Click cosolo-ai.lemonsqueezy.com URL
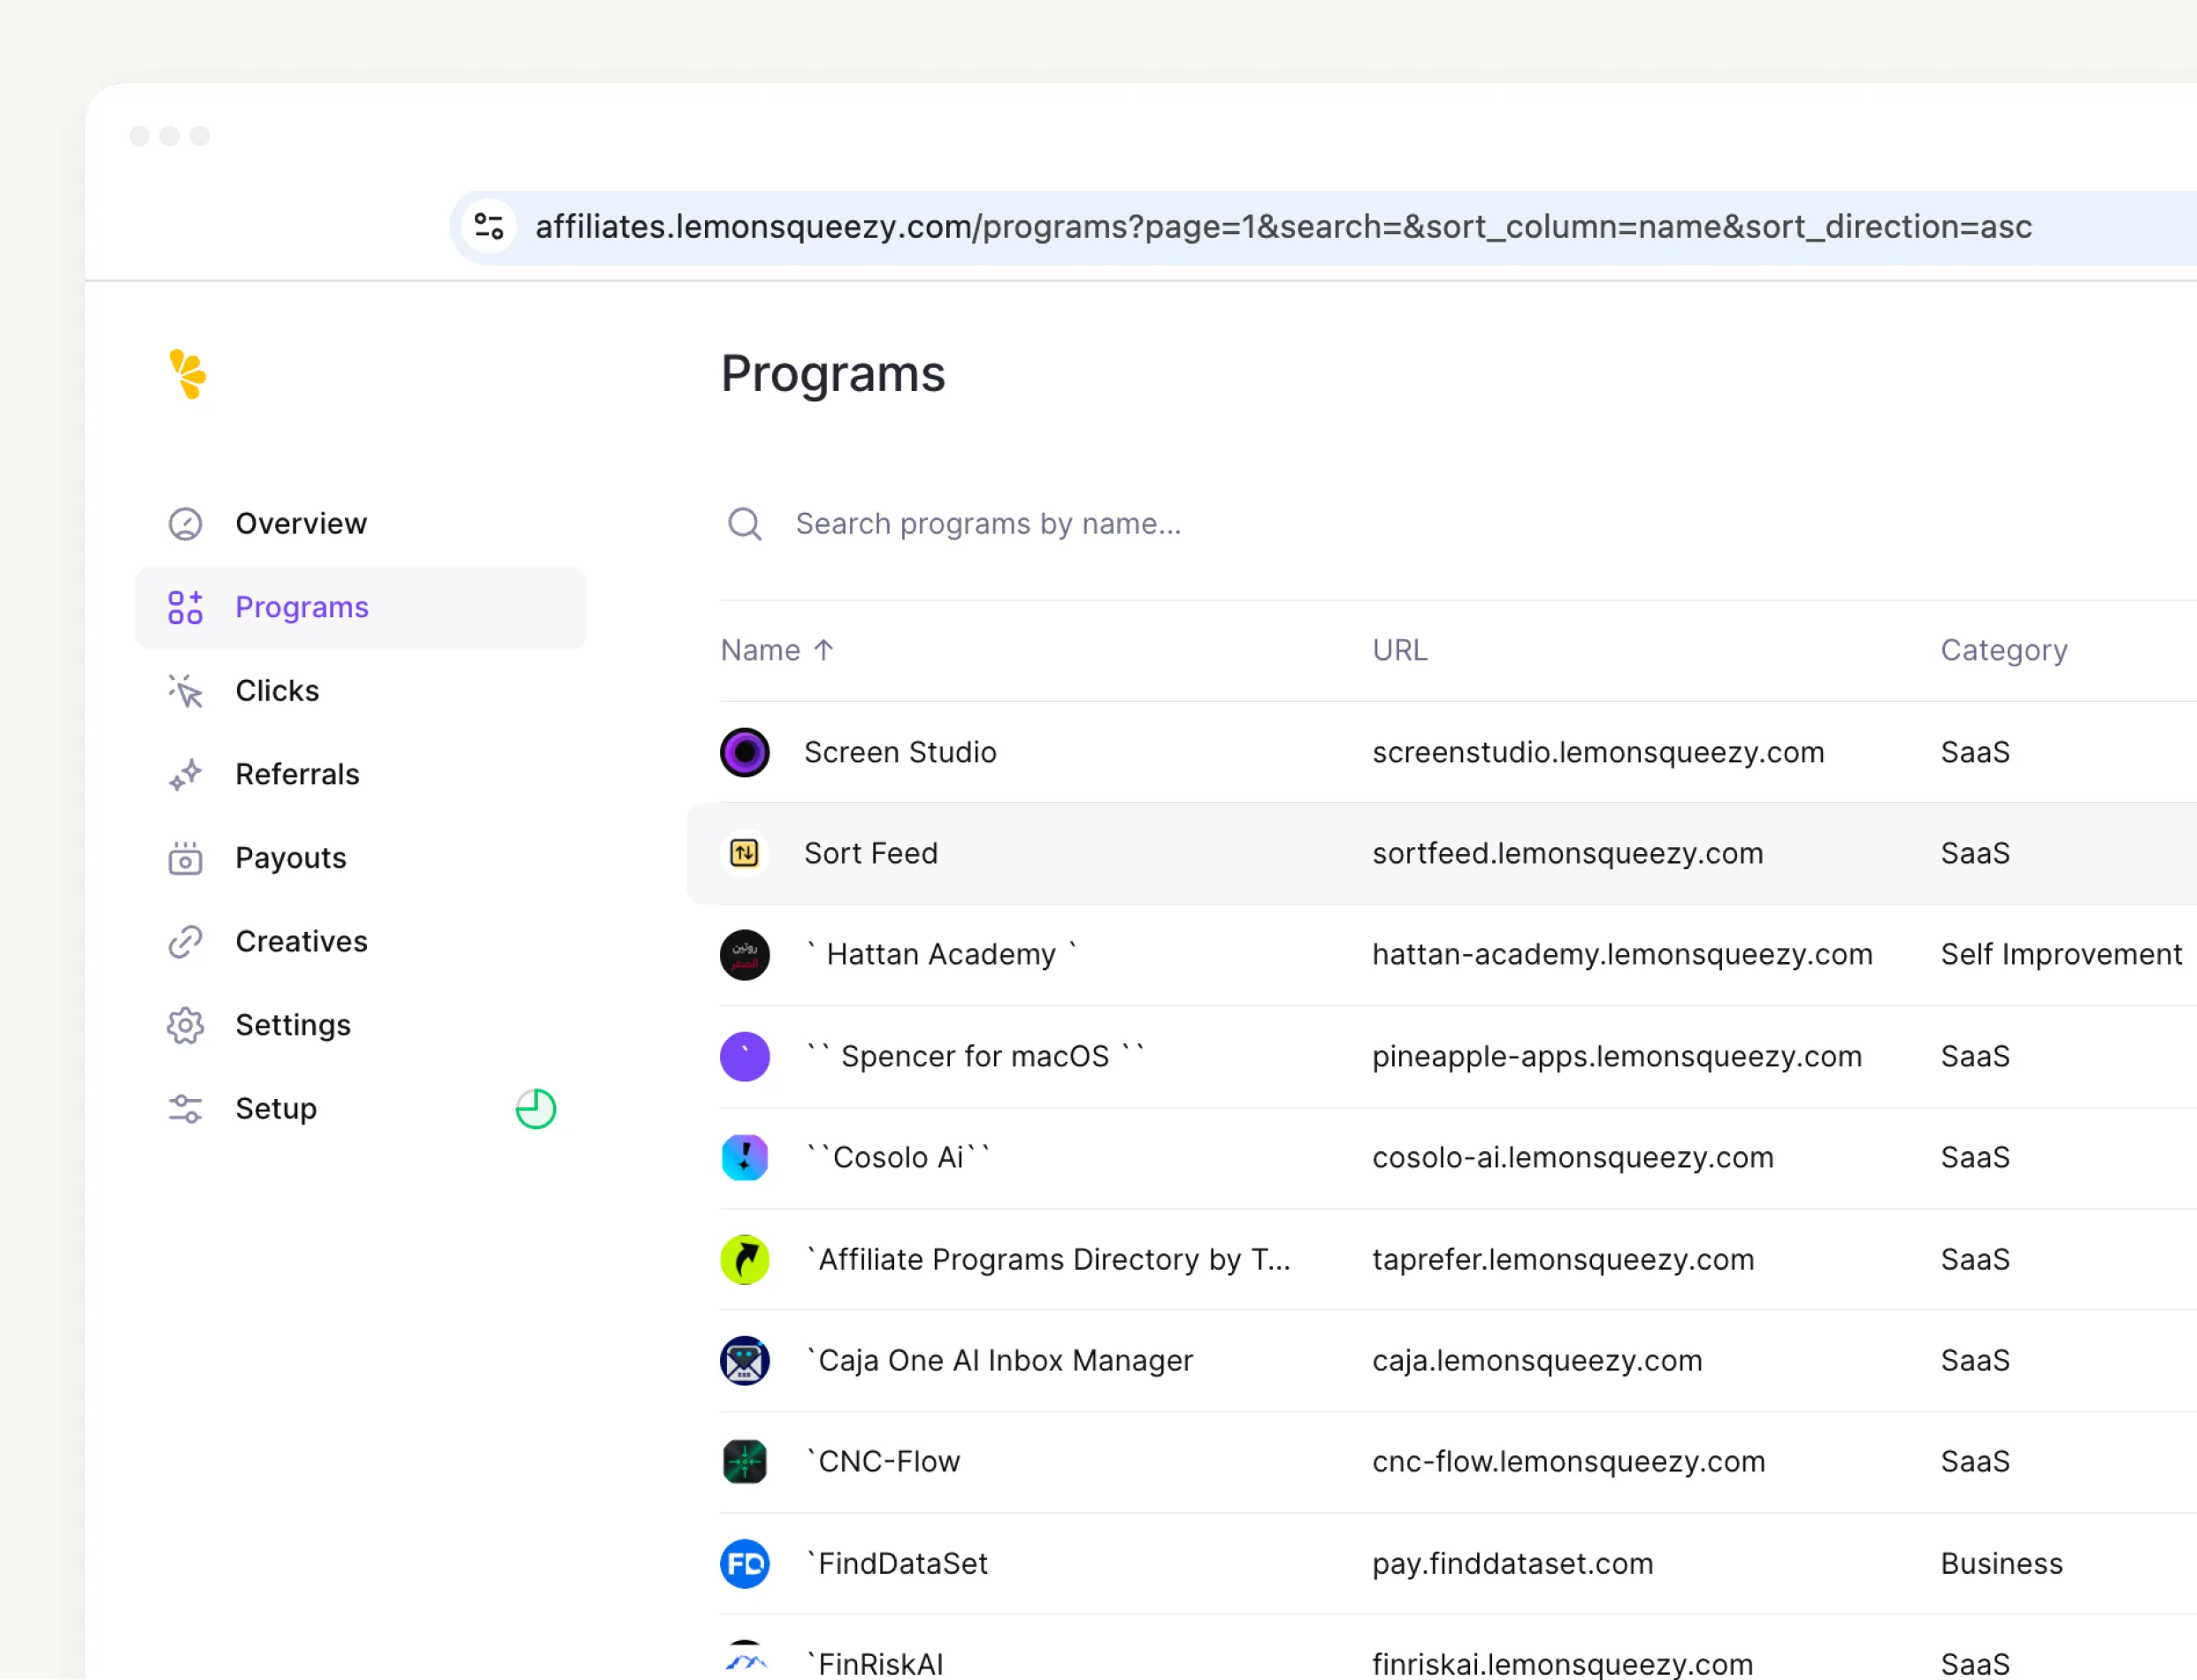Image resolution: width=2197 pixels, height=1680 pixels. [1572, 1157]
